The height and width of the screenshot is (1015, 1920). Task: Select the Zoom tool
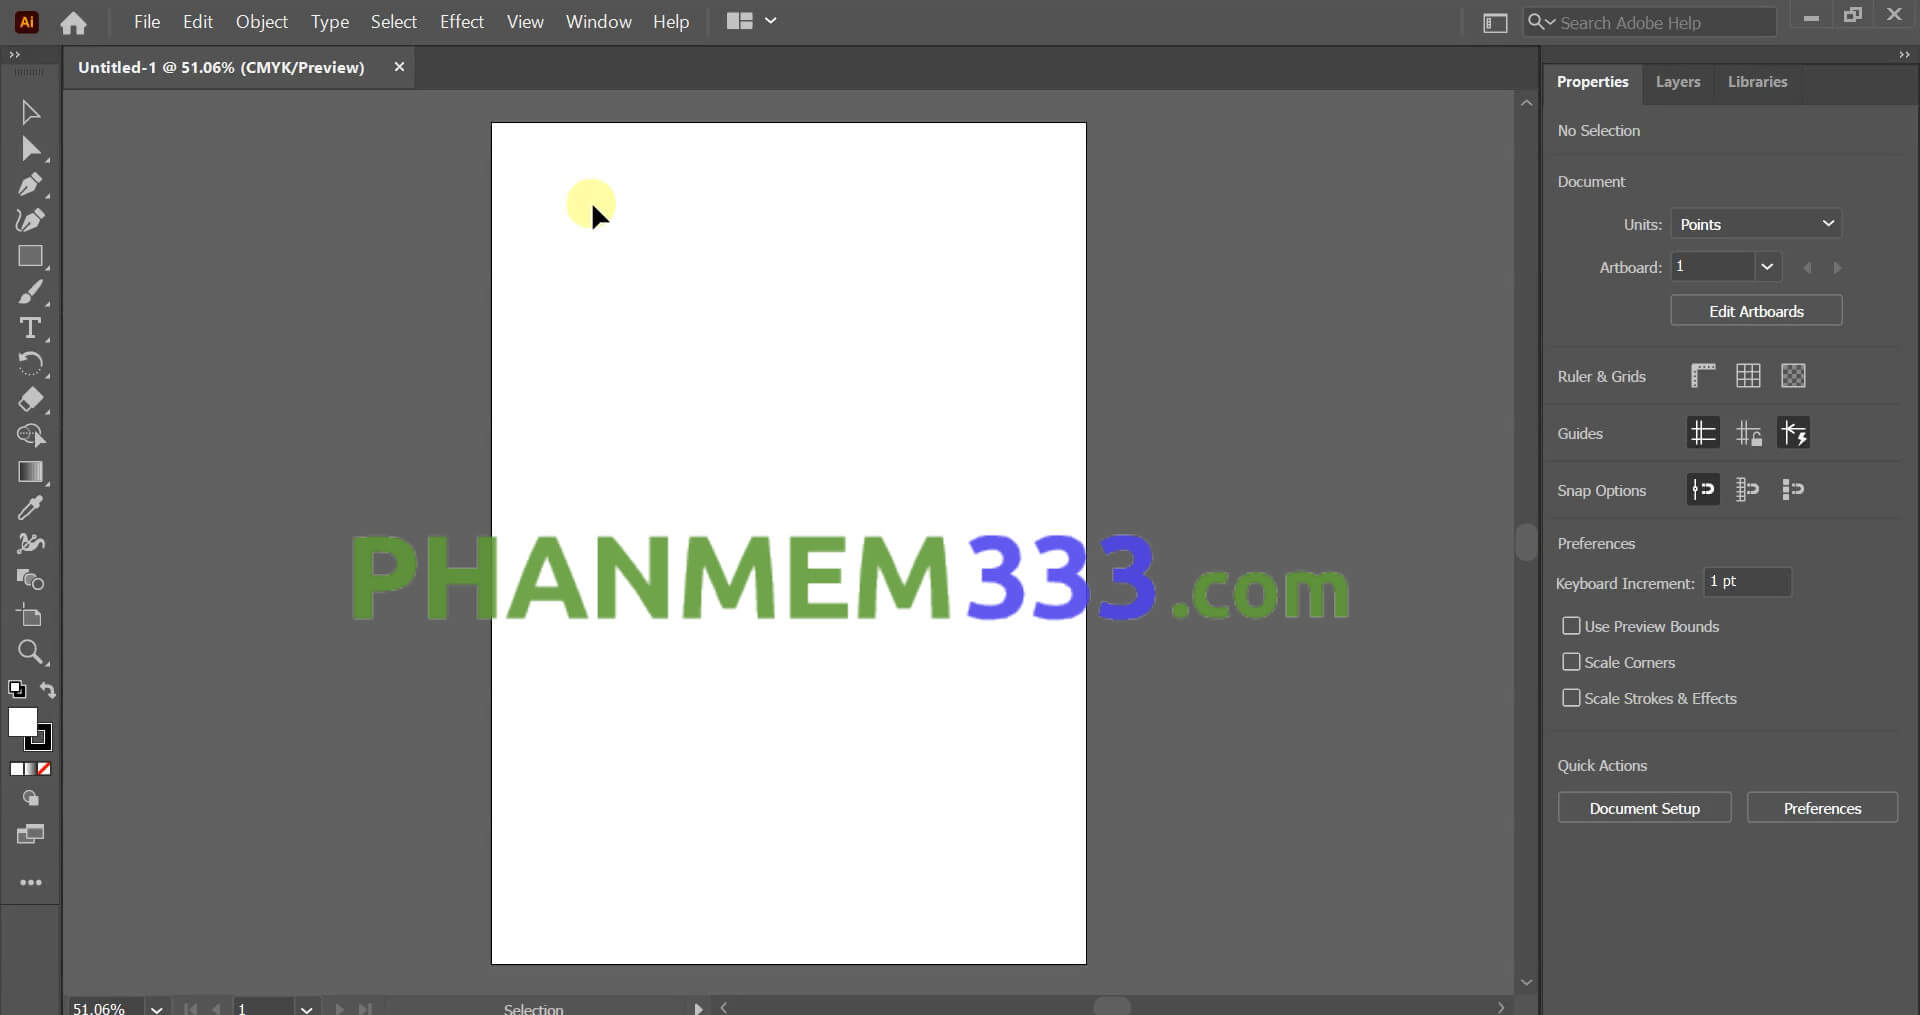30,653
